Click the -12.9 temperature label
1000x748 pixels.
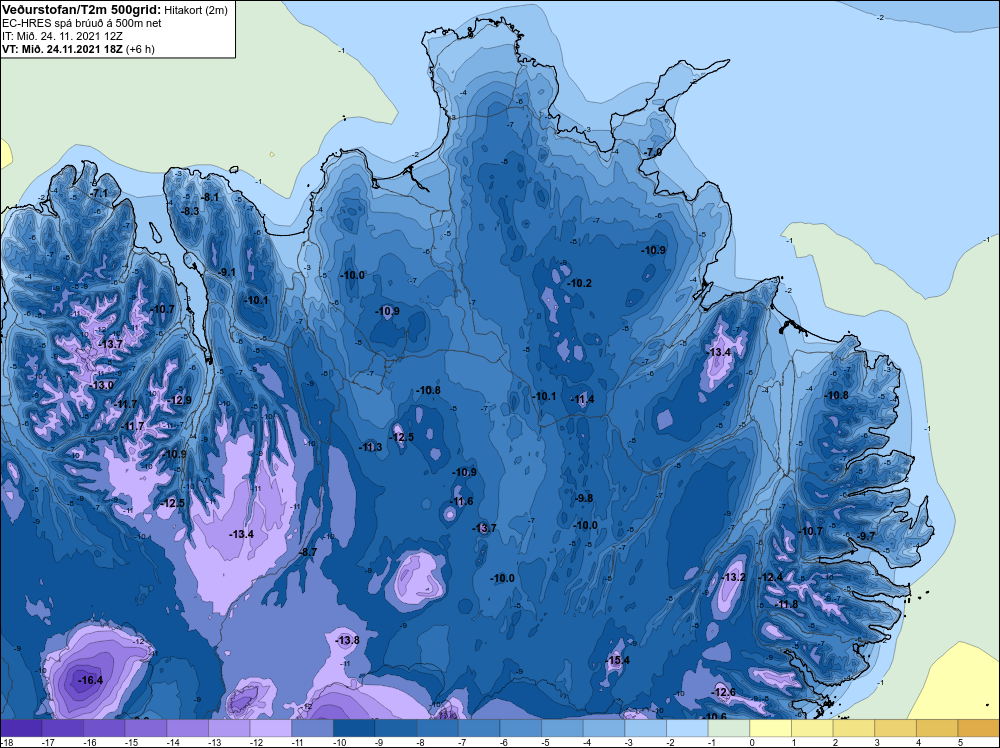179,400
